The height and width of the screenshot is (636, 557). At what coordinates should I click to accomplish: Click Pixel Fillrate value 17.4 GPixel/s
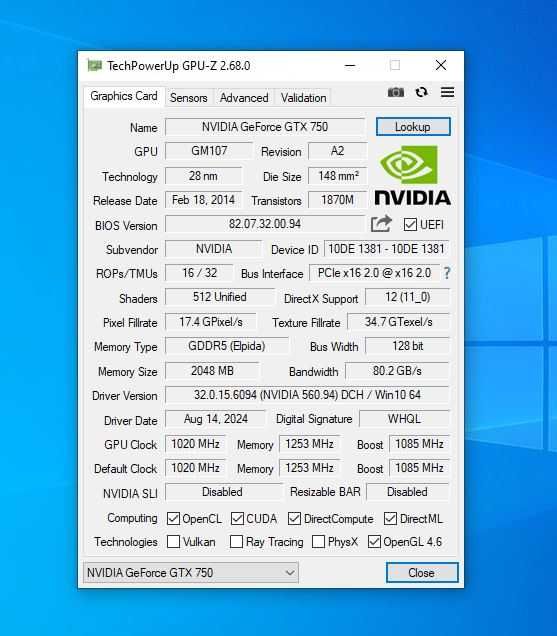coord(211,322)
